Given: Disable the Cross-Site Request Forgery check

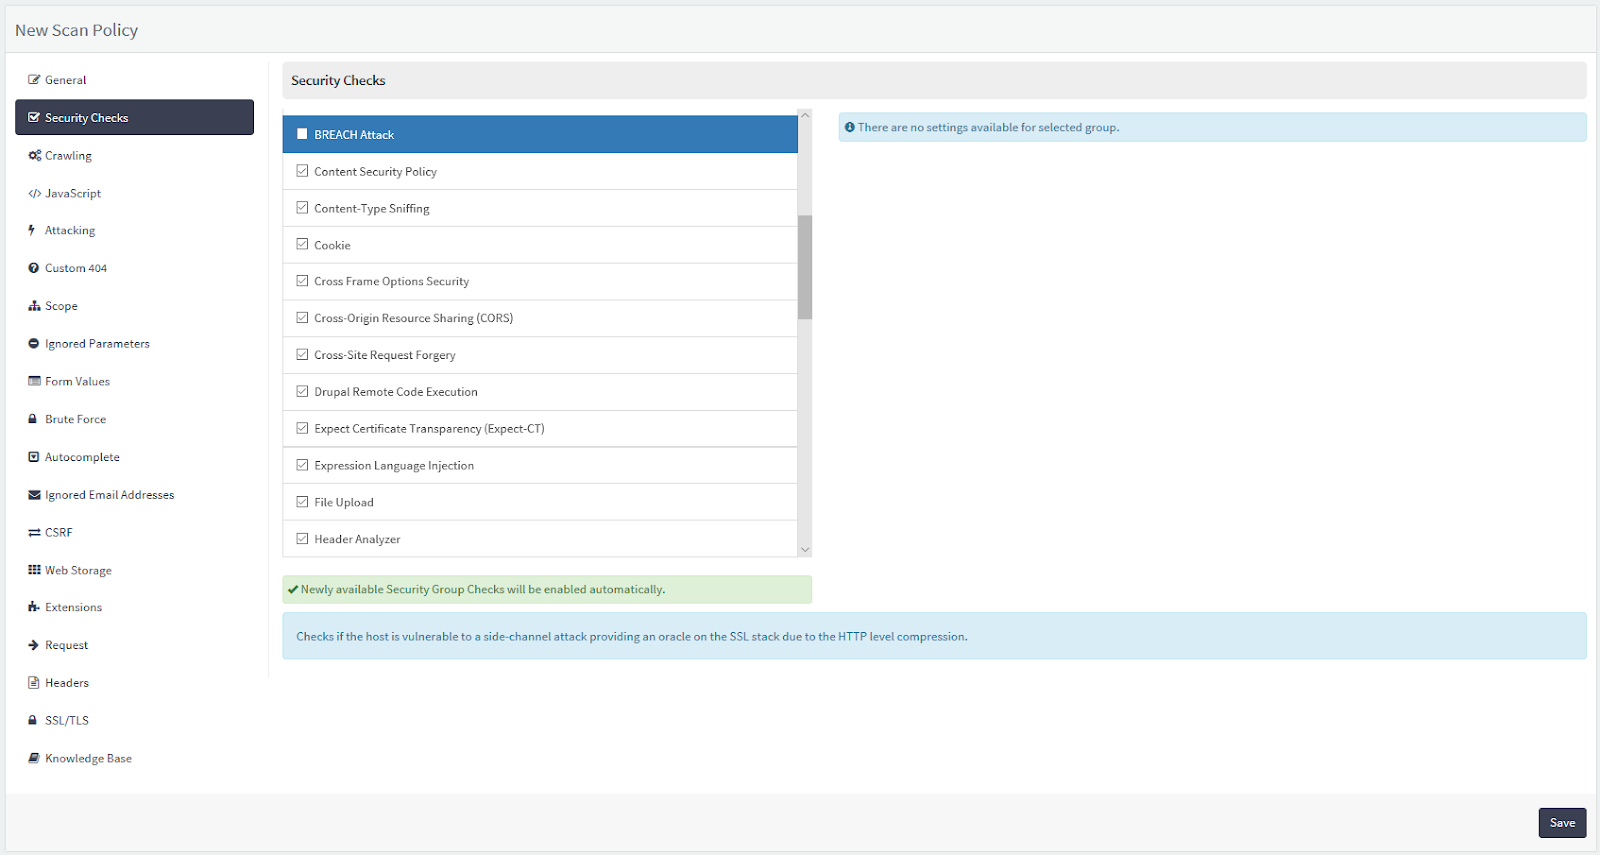Looking at the screenshot, I should coord(302,355).
